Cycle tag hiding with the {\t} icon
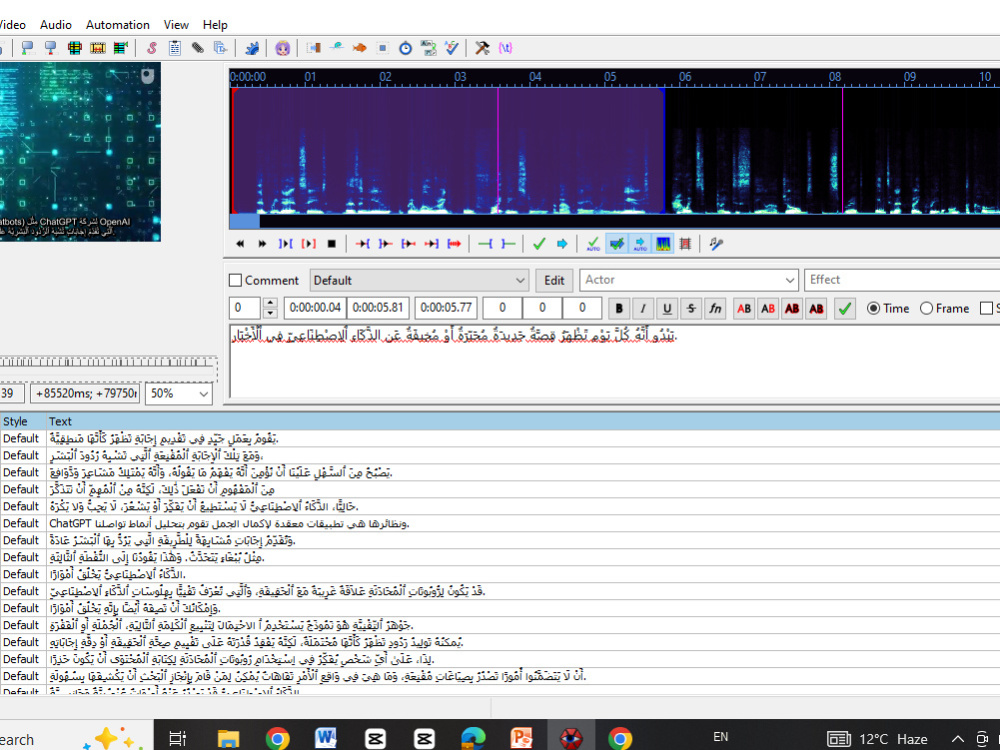Viewport: 1000px width, 750px height. pos(505,48)
